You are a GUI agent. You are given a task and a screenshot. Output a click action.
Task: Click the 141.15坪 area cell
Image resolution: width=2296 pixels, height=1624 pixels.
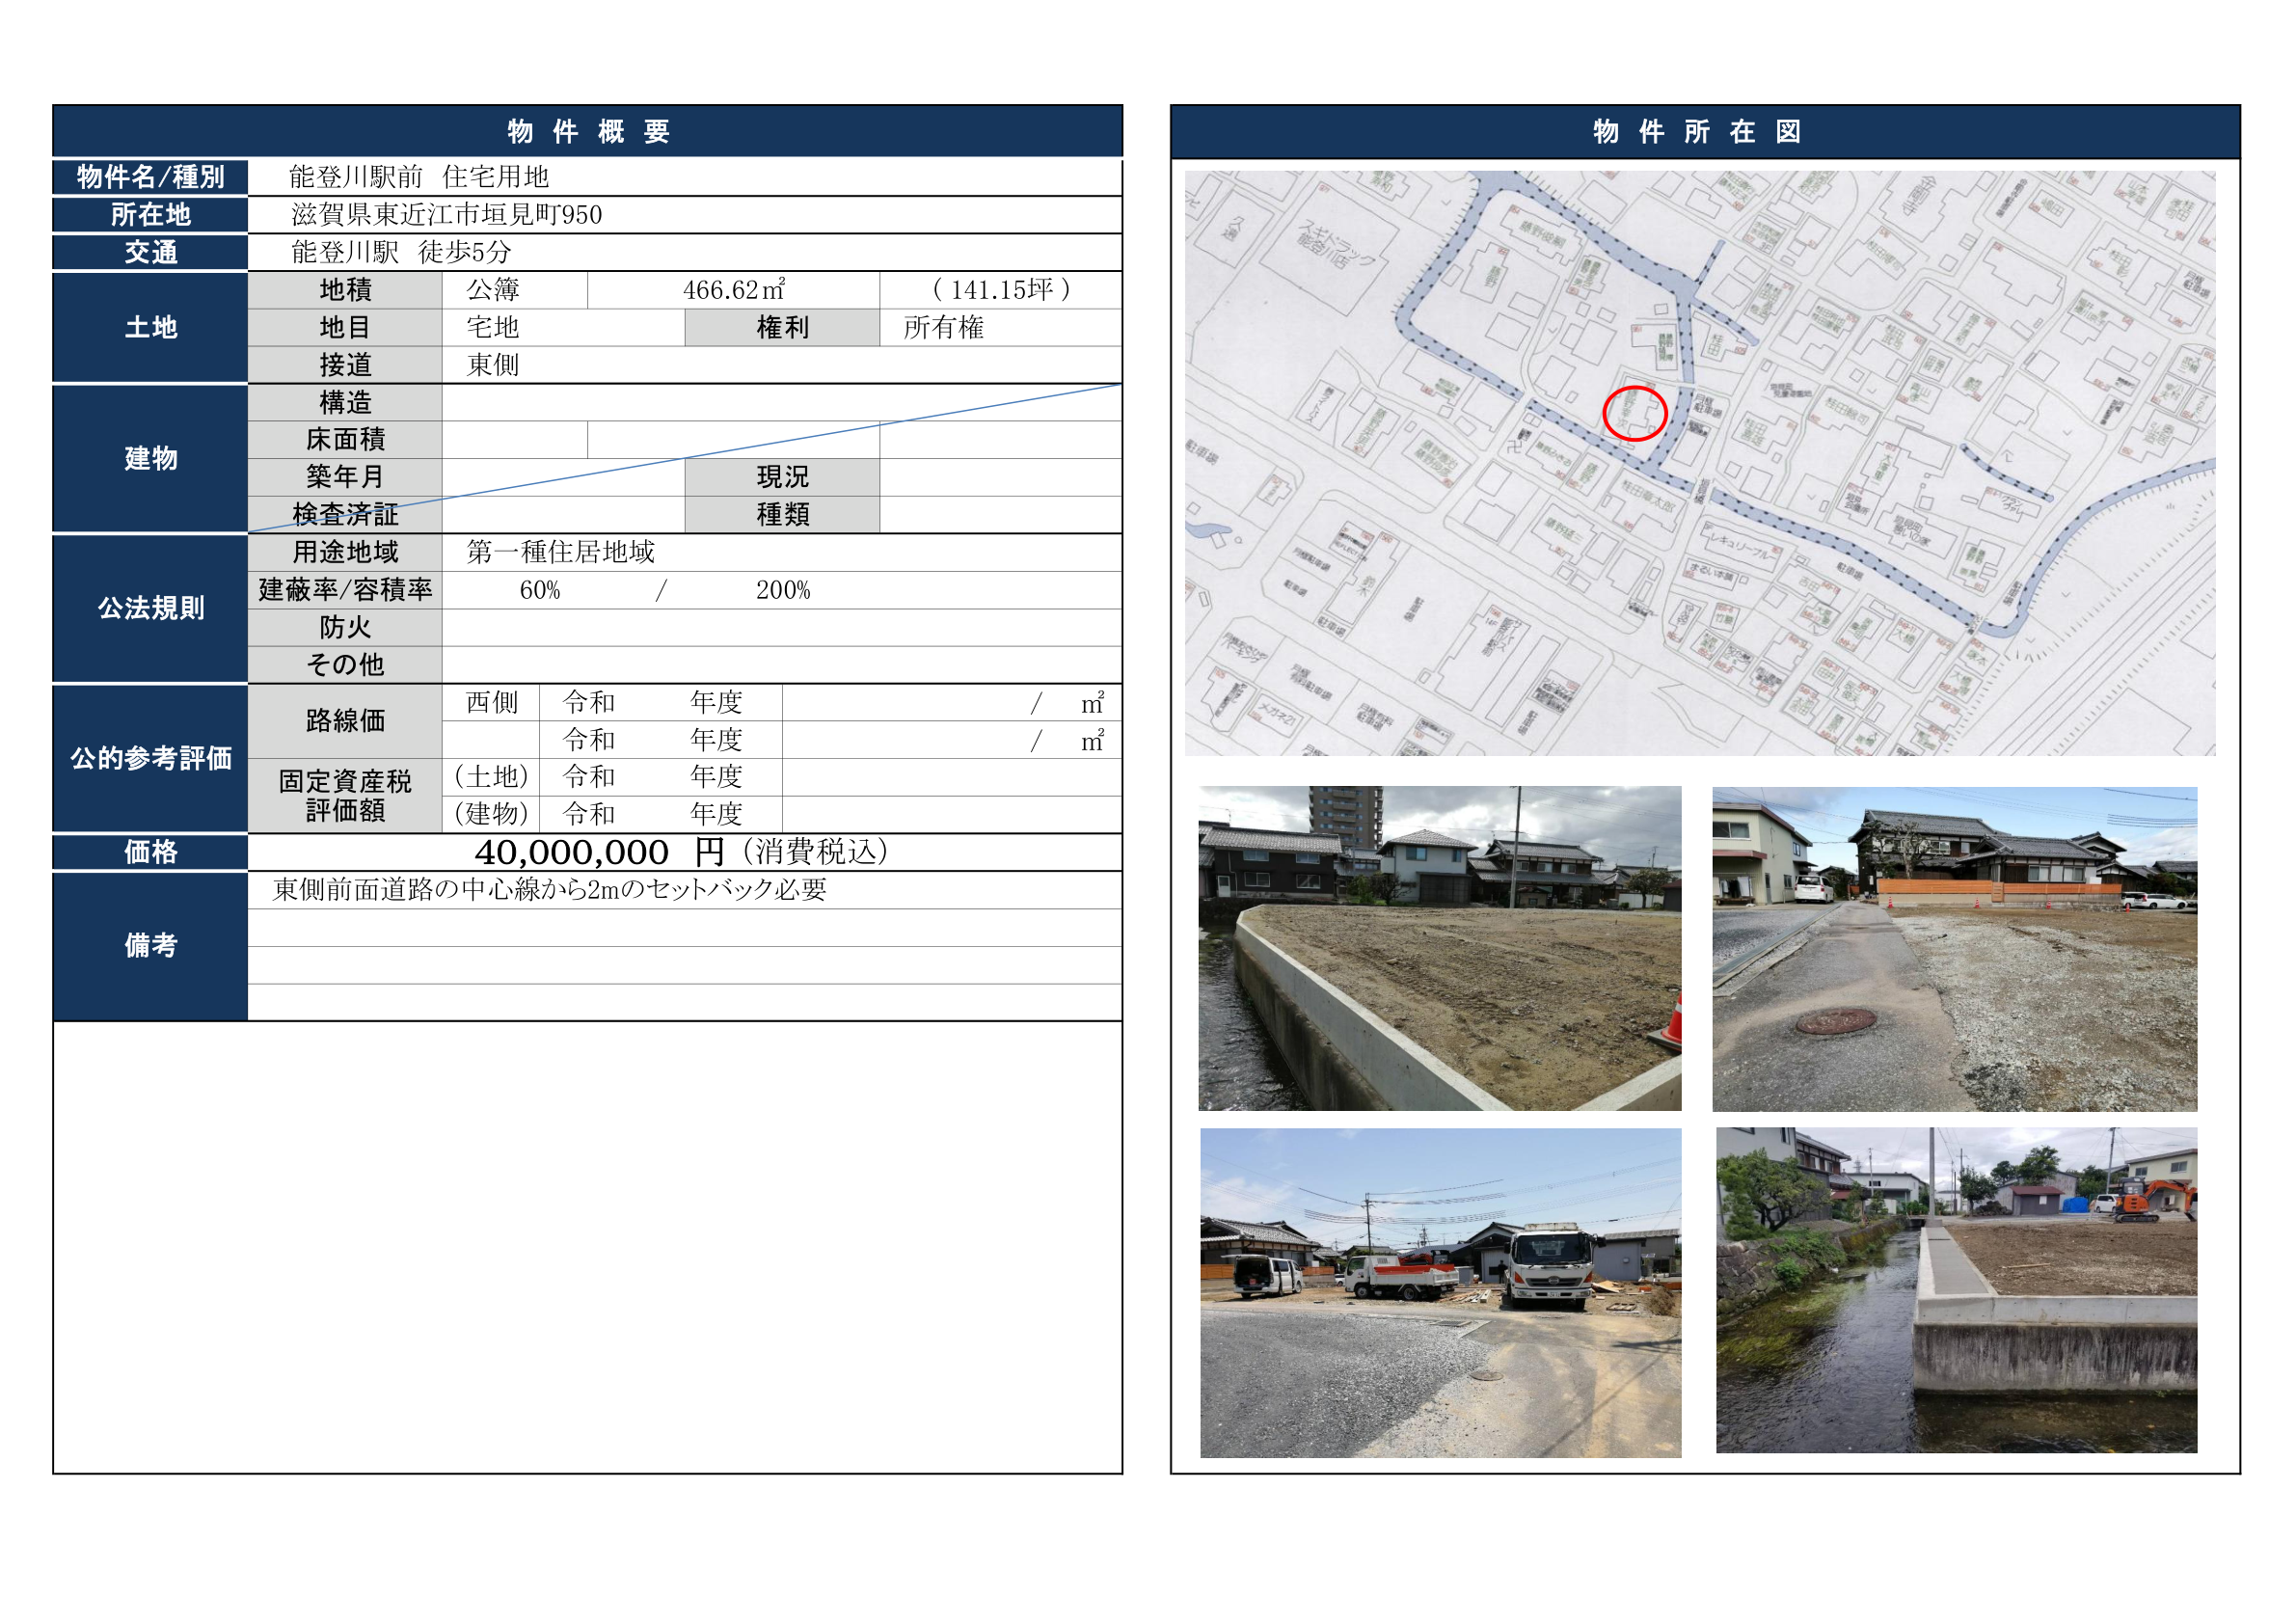click(1000, 290)
